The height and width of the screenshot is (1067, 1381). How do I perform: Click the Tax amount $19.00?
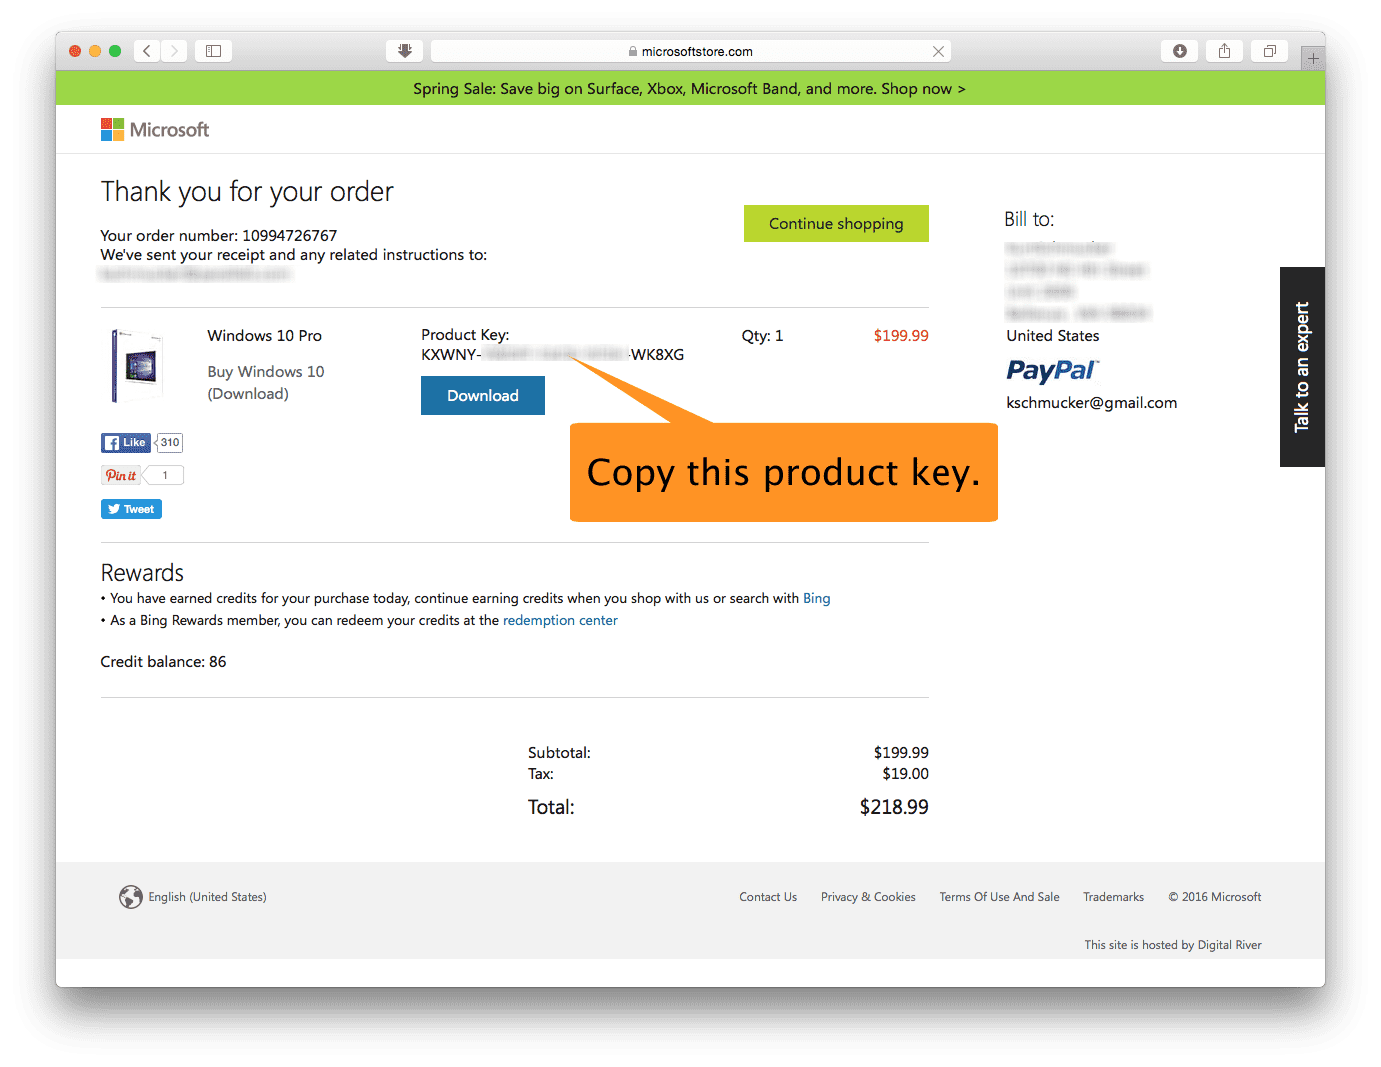[x=905, y=774]
